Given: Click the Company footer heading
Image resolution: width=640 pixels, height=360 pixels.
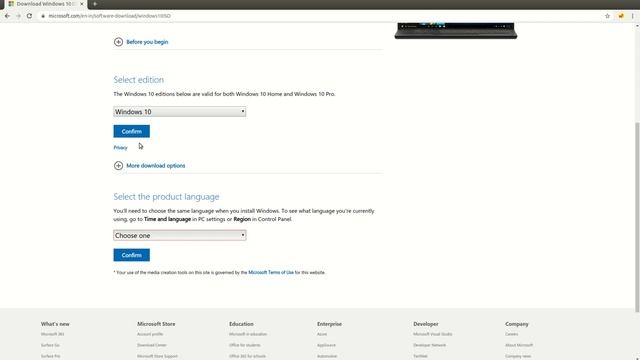Looking at the screenshot, I should click(517, 324).
